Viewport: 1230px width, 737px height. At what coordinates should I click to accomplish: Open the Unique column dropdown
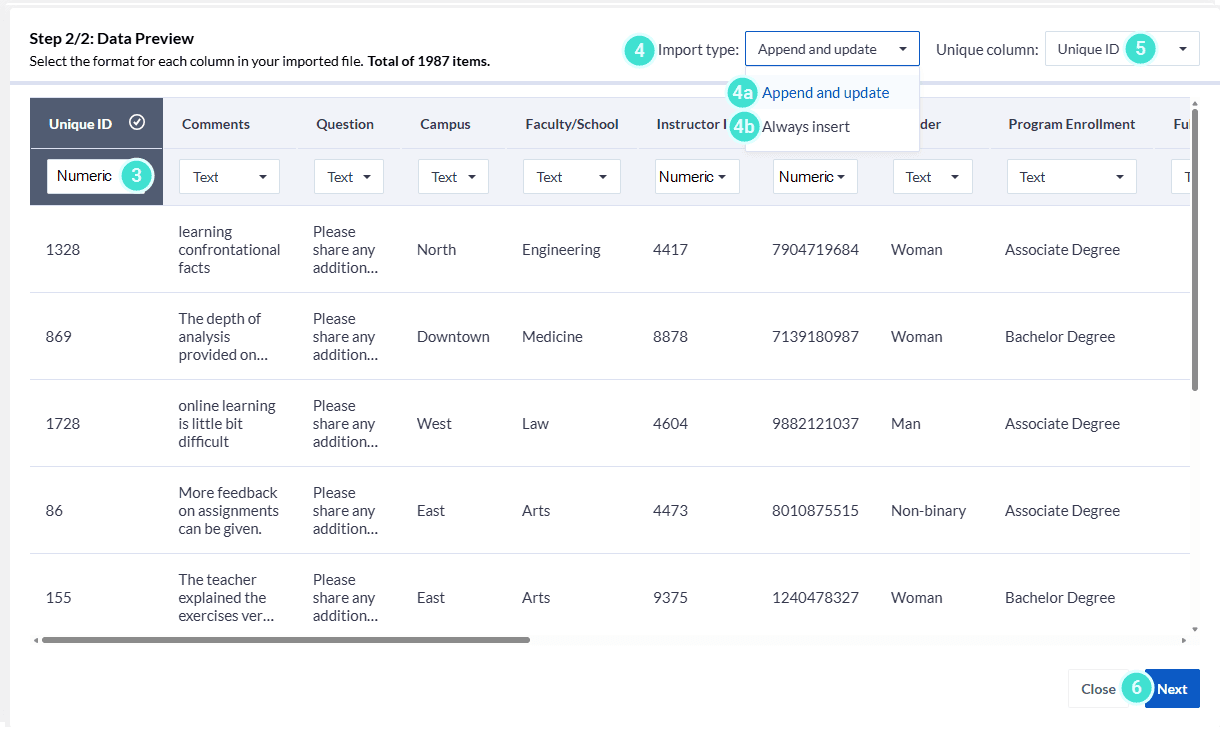pyautogui.click(x=1121, y=49)
